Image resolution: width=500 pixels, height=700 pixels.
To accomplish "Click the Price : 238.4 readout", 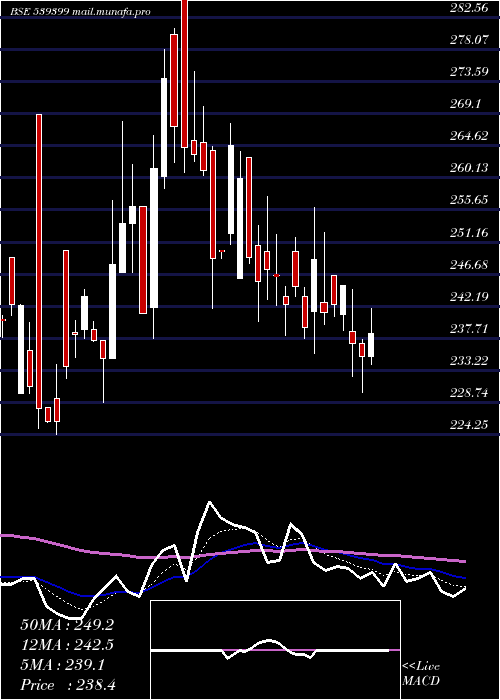I will pos(68,685).
